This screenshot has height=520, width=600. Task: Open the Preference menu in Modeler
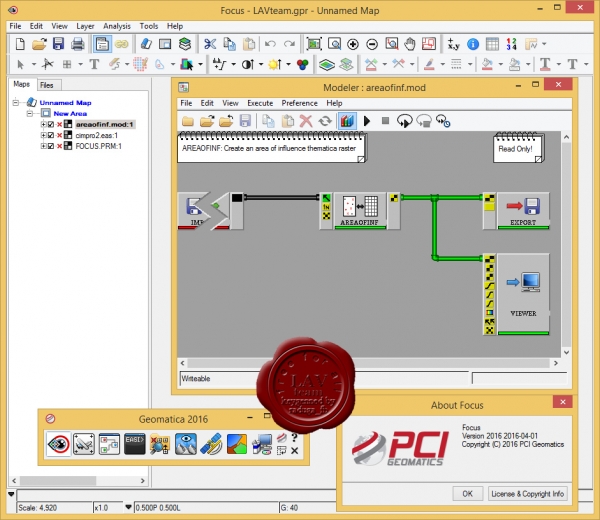click(299, 103)
